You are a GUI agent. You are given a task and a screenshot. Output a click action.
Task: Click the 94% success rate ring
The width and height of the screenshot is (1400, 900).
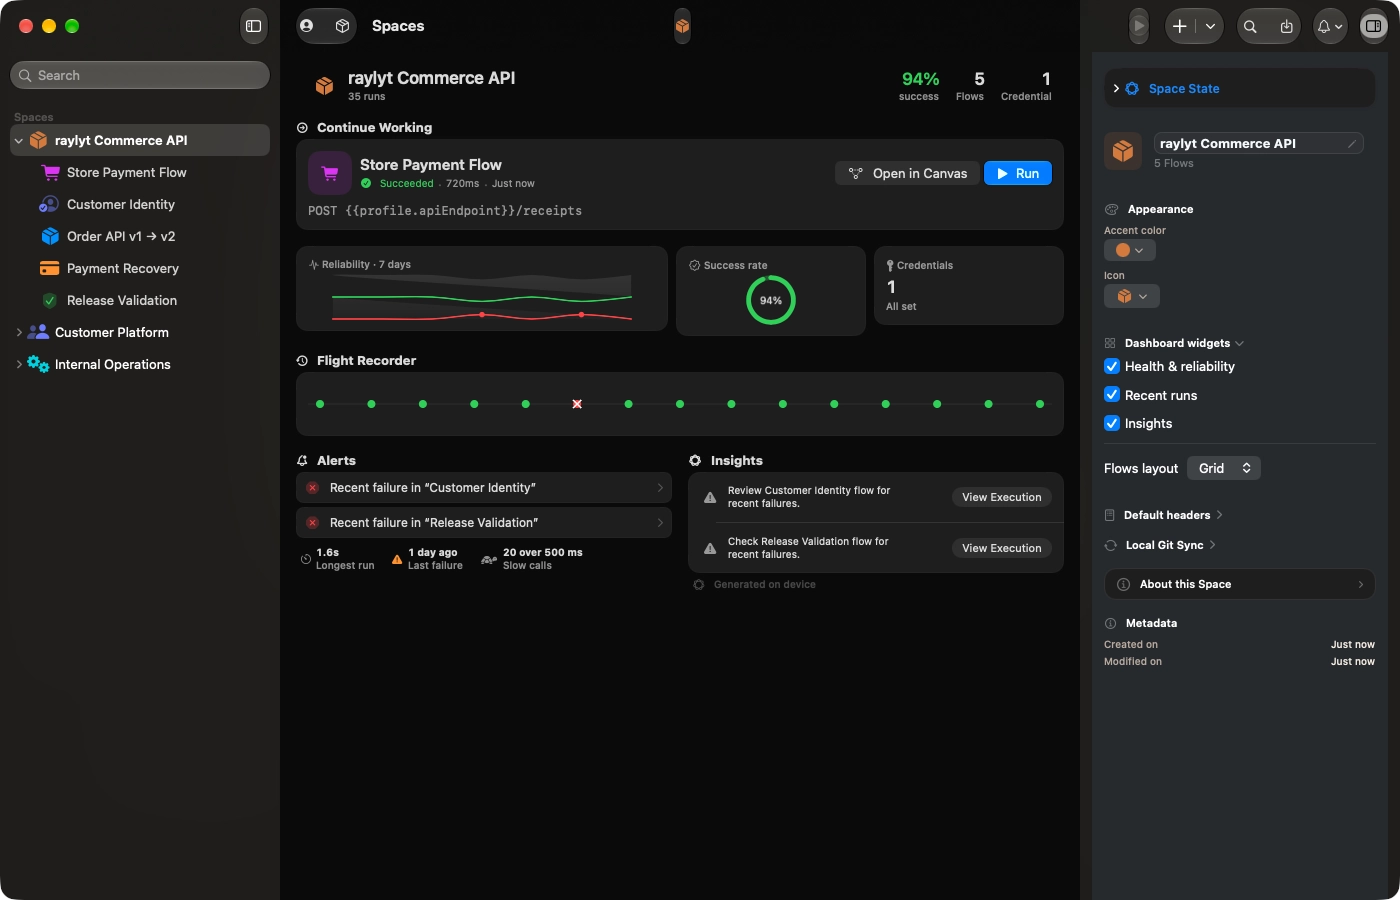coord(771,300)
